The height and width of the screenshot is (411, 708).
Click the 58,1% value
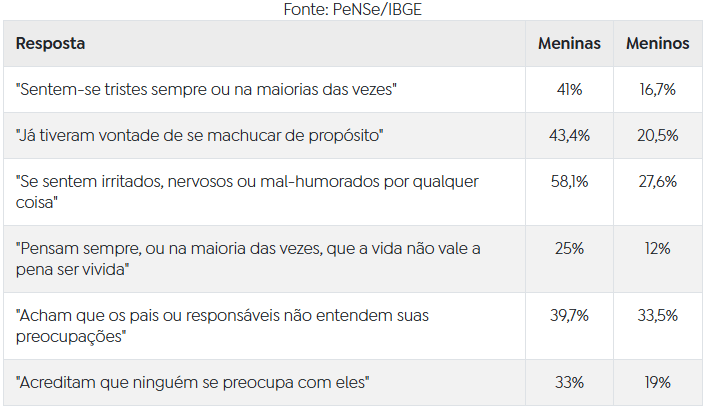click(x=569, y=181)
